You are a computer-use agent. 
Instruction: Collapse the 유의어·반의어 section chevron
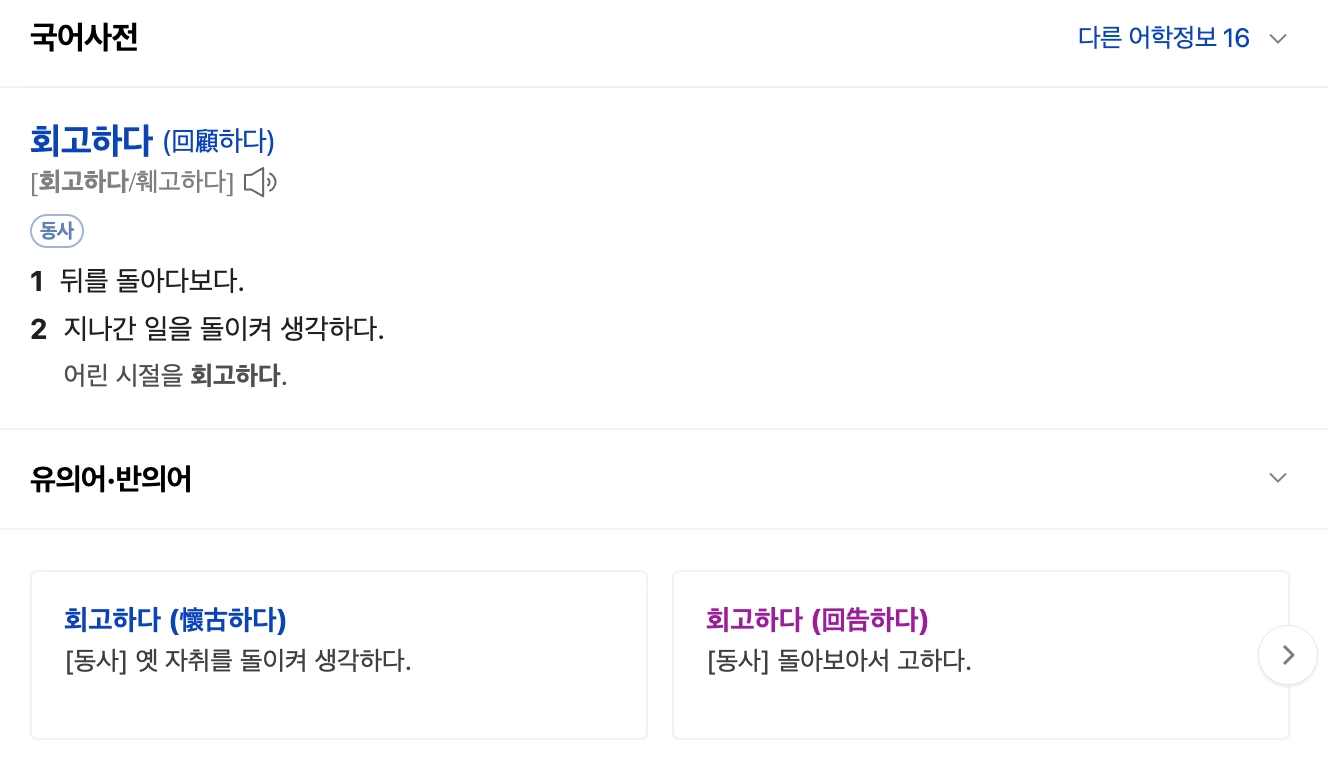pyautogui.click(x=1277, y=478)
